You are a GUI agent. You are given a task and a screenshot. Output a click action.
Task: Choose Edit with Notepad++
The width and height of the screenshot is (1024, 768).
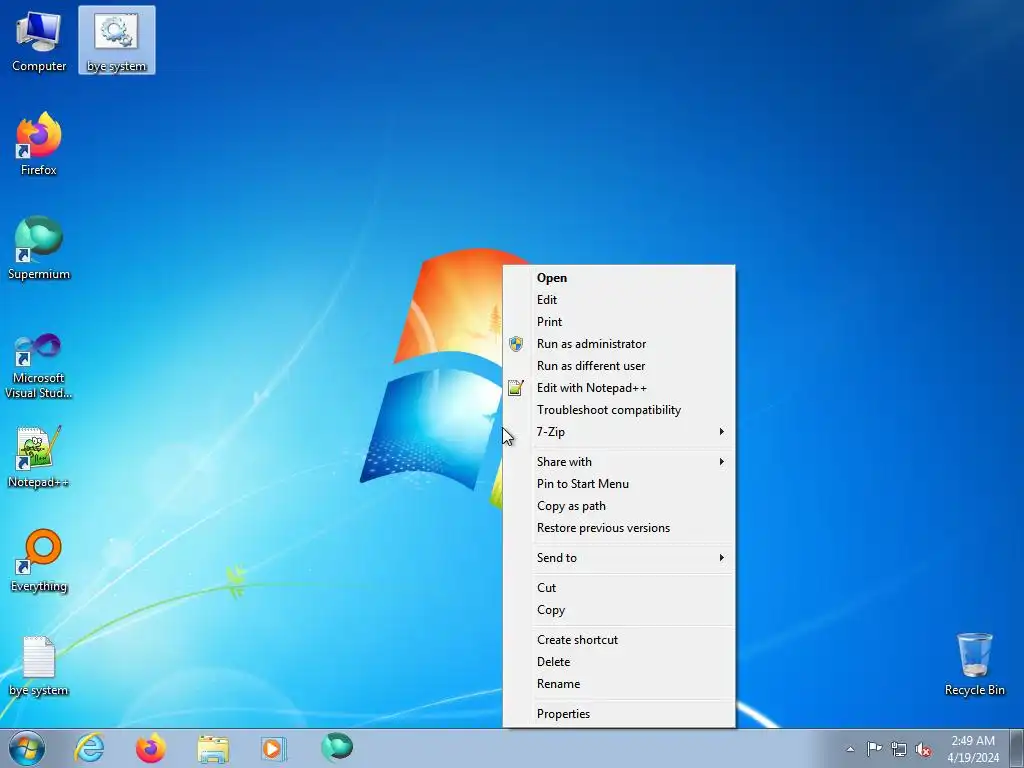pos(618,388)
